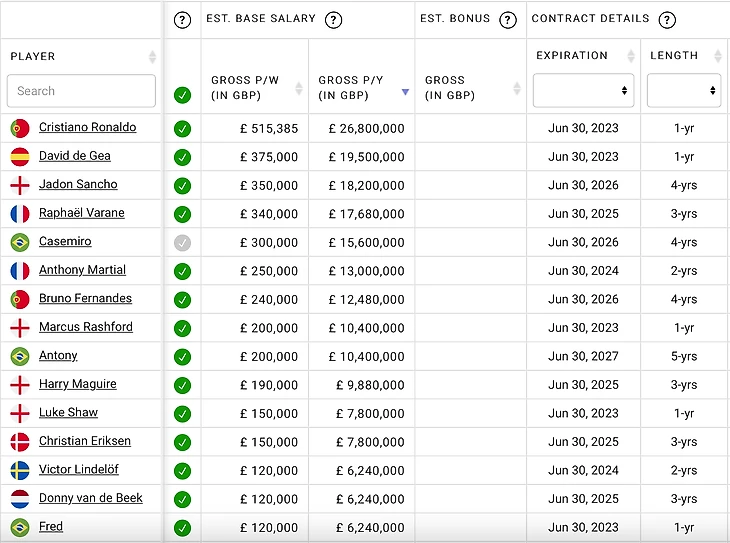
Task: Open the Expiration filter dropdown
Action: [584, 91]
